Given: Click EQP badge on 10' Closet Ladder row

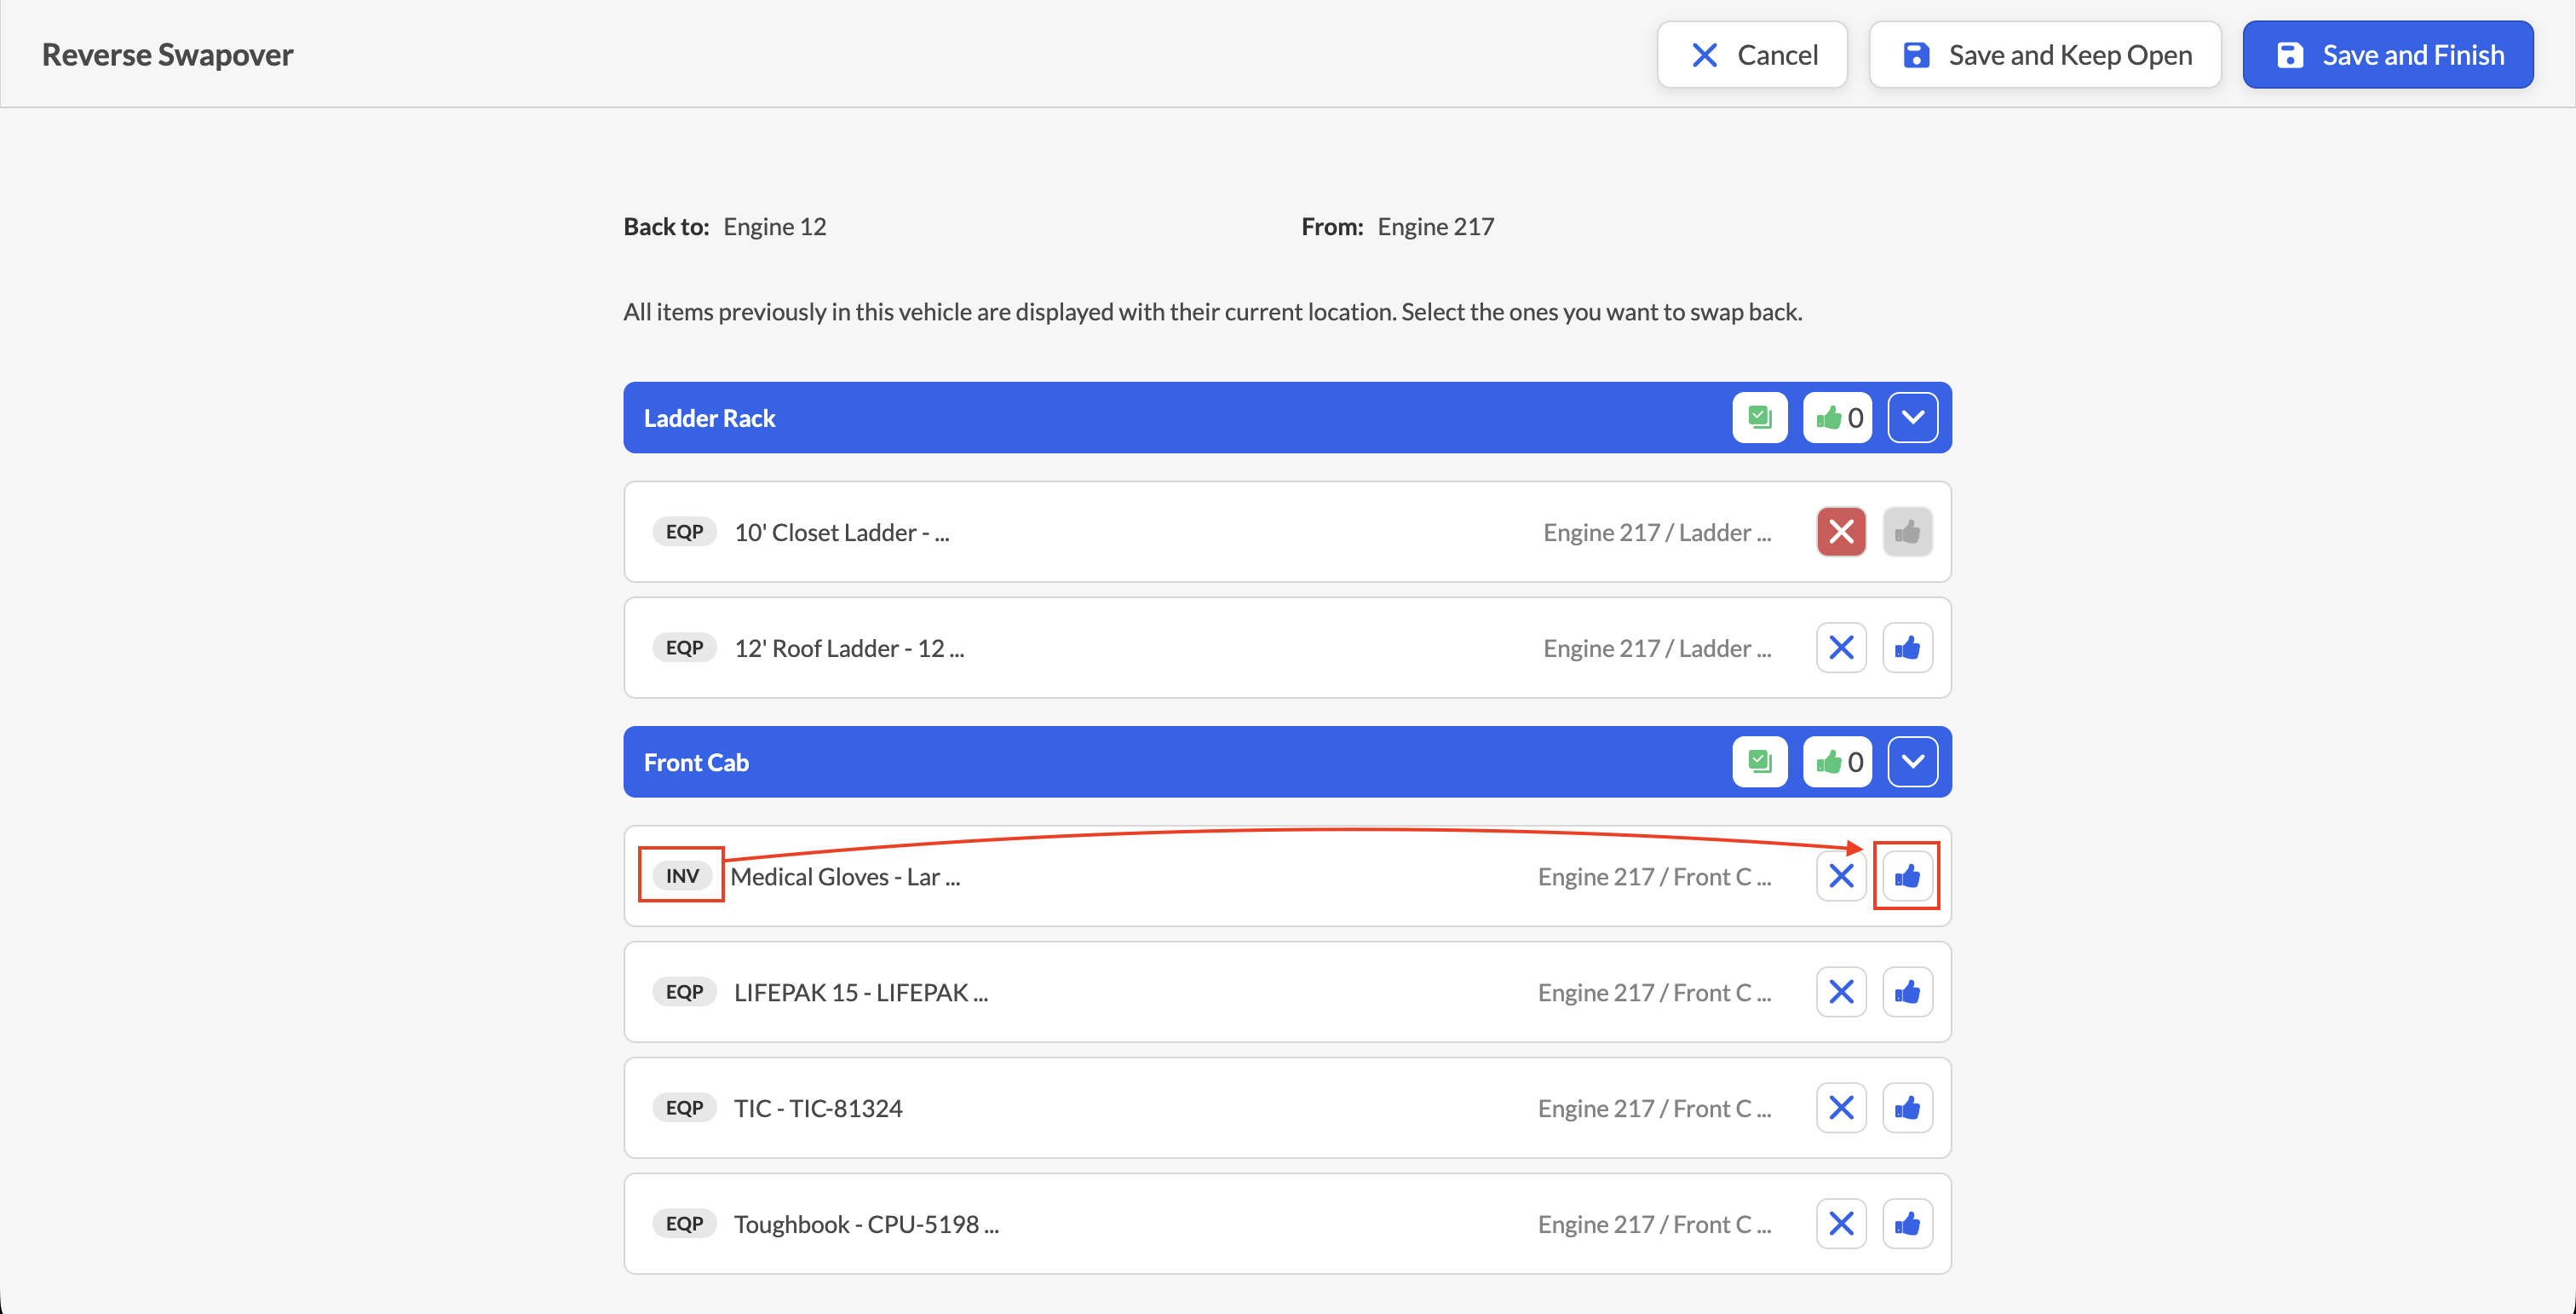Looking at the screenshot, I should pyautogui.click(x=685, y=532).
